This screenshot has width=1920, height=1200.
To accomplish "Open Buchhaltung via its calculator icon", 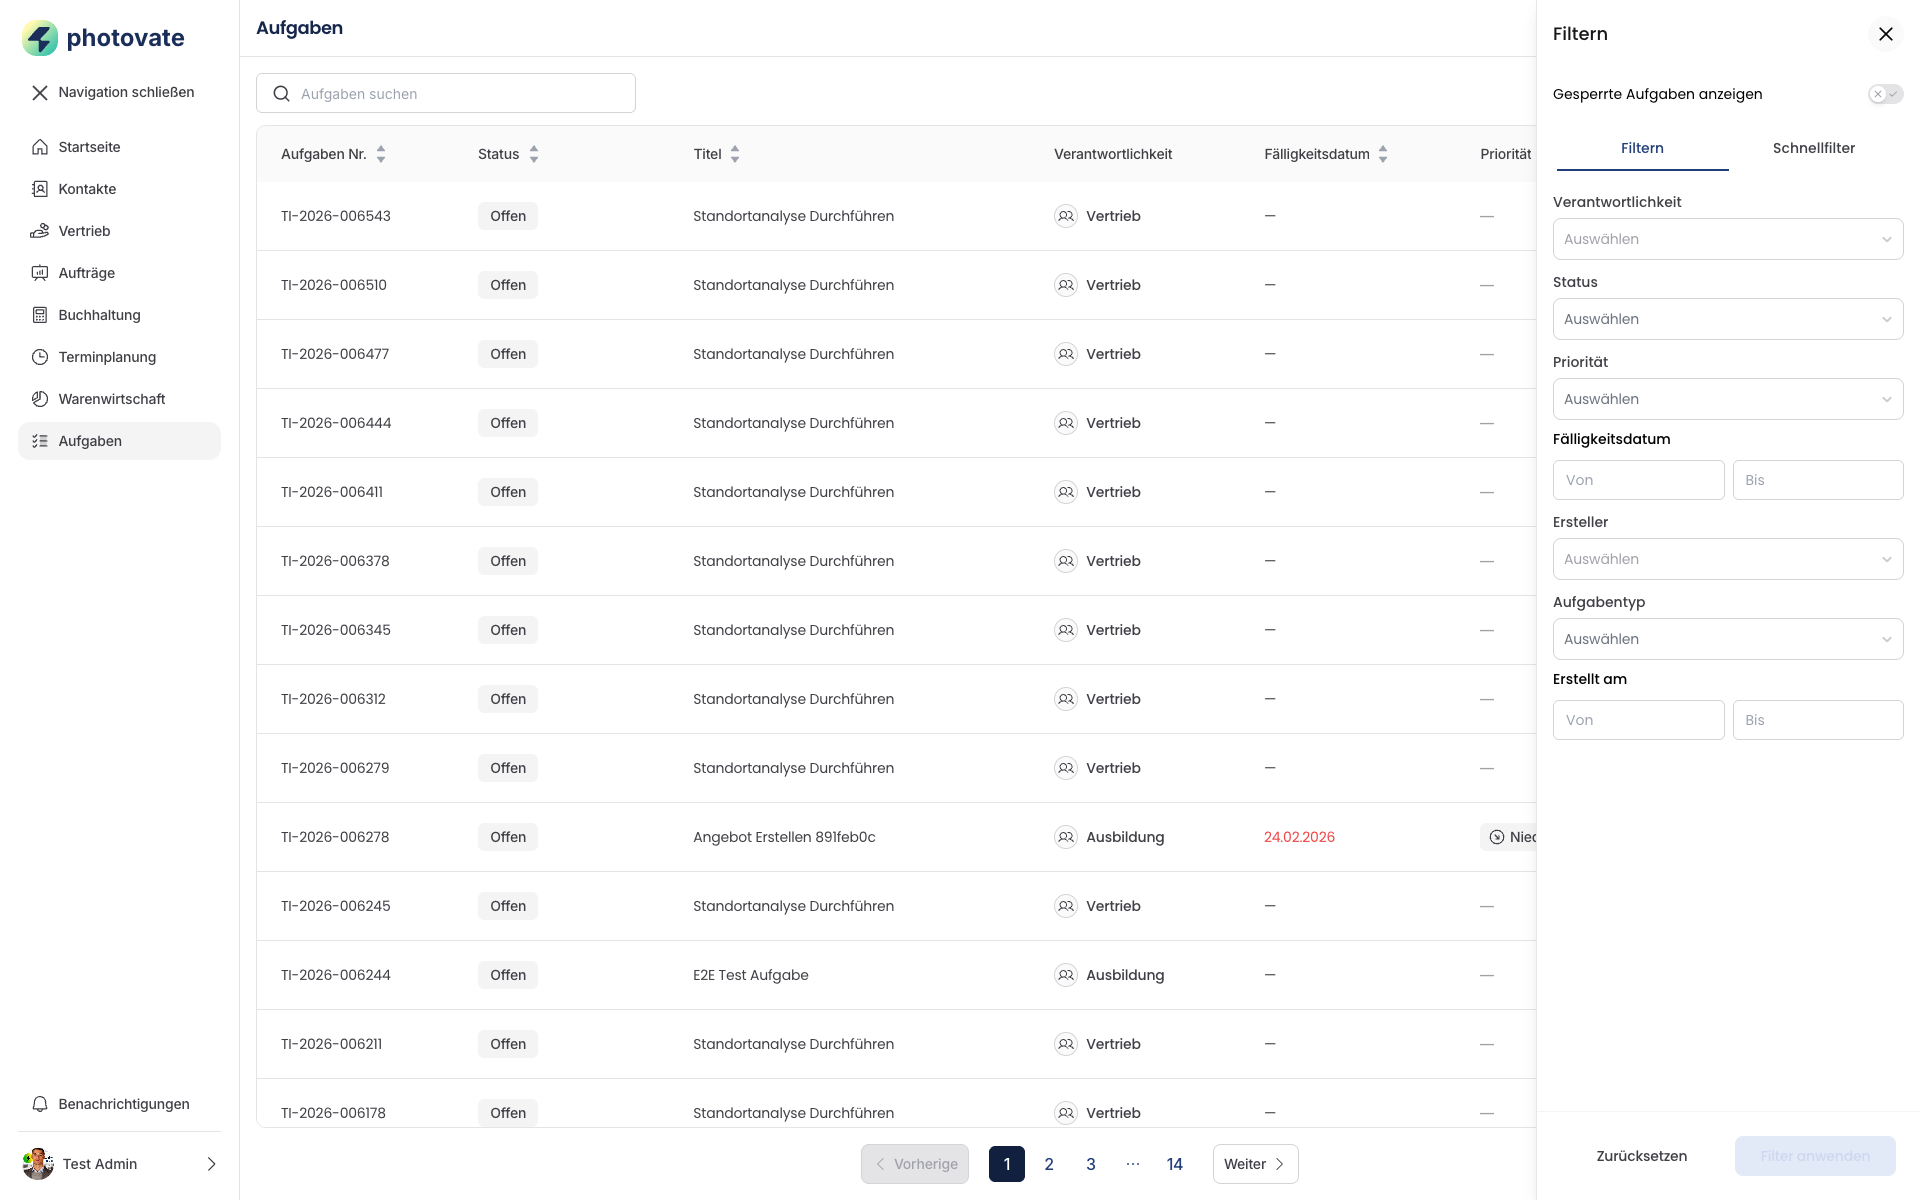I will coord(40,315).
